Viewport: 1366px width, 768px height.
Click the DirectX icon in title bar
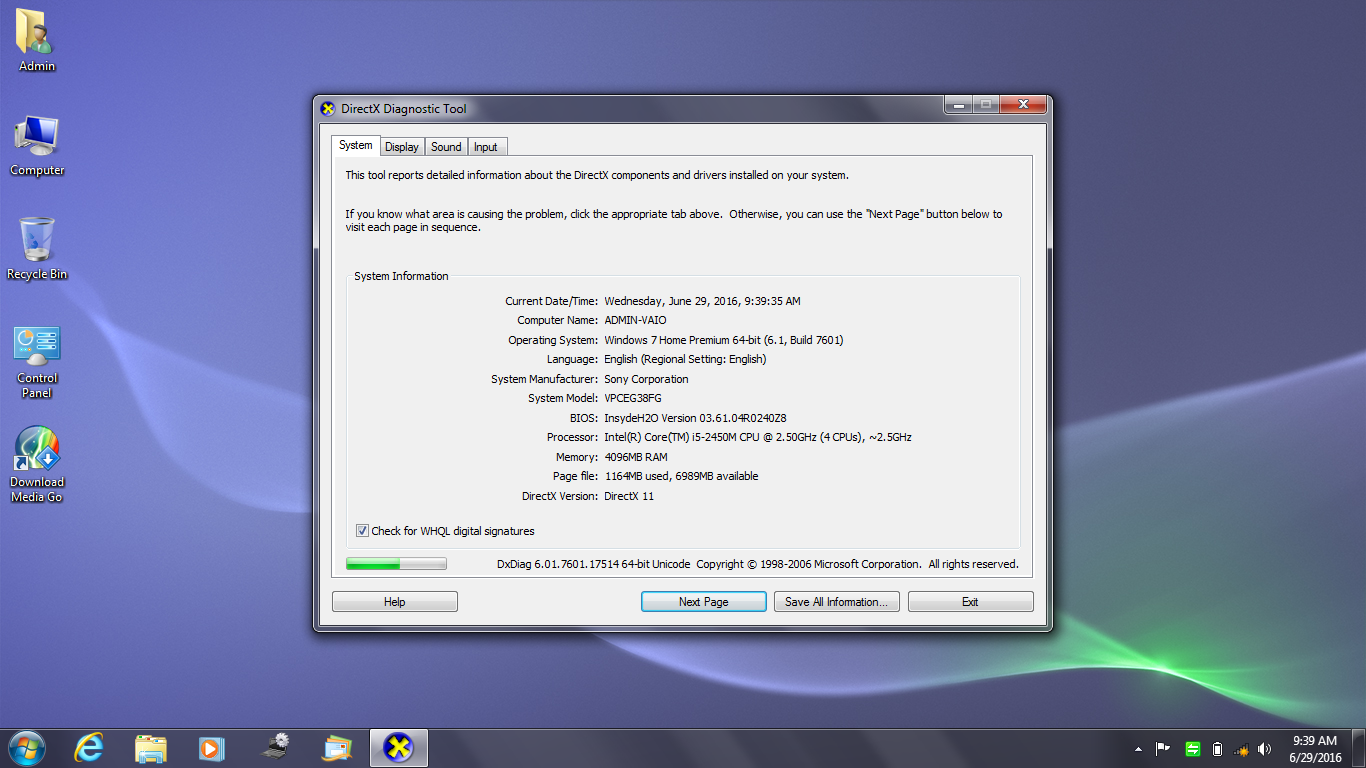(x=327, y=109)
